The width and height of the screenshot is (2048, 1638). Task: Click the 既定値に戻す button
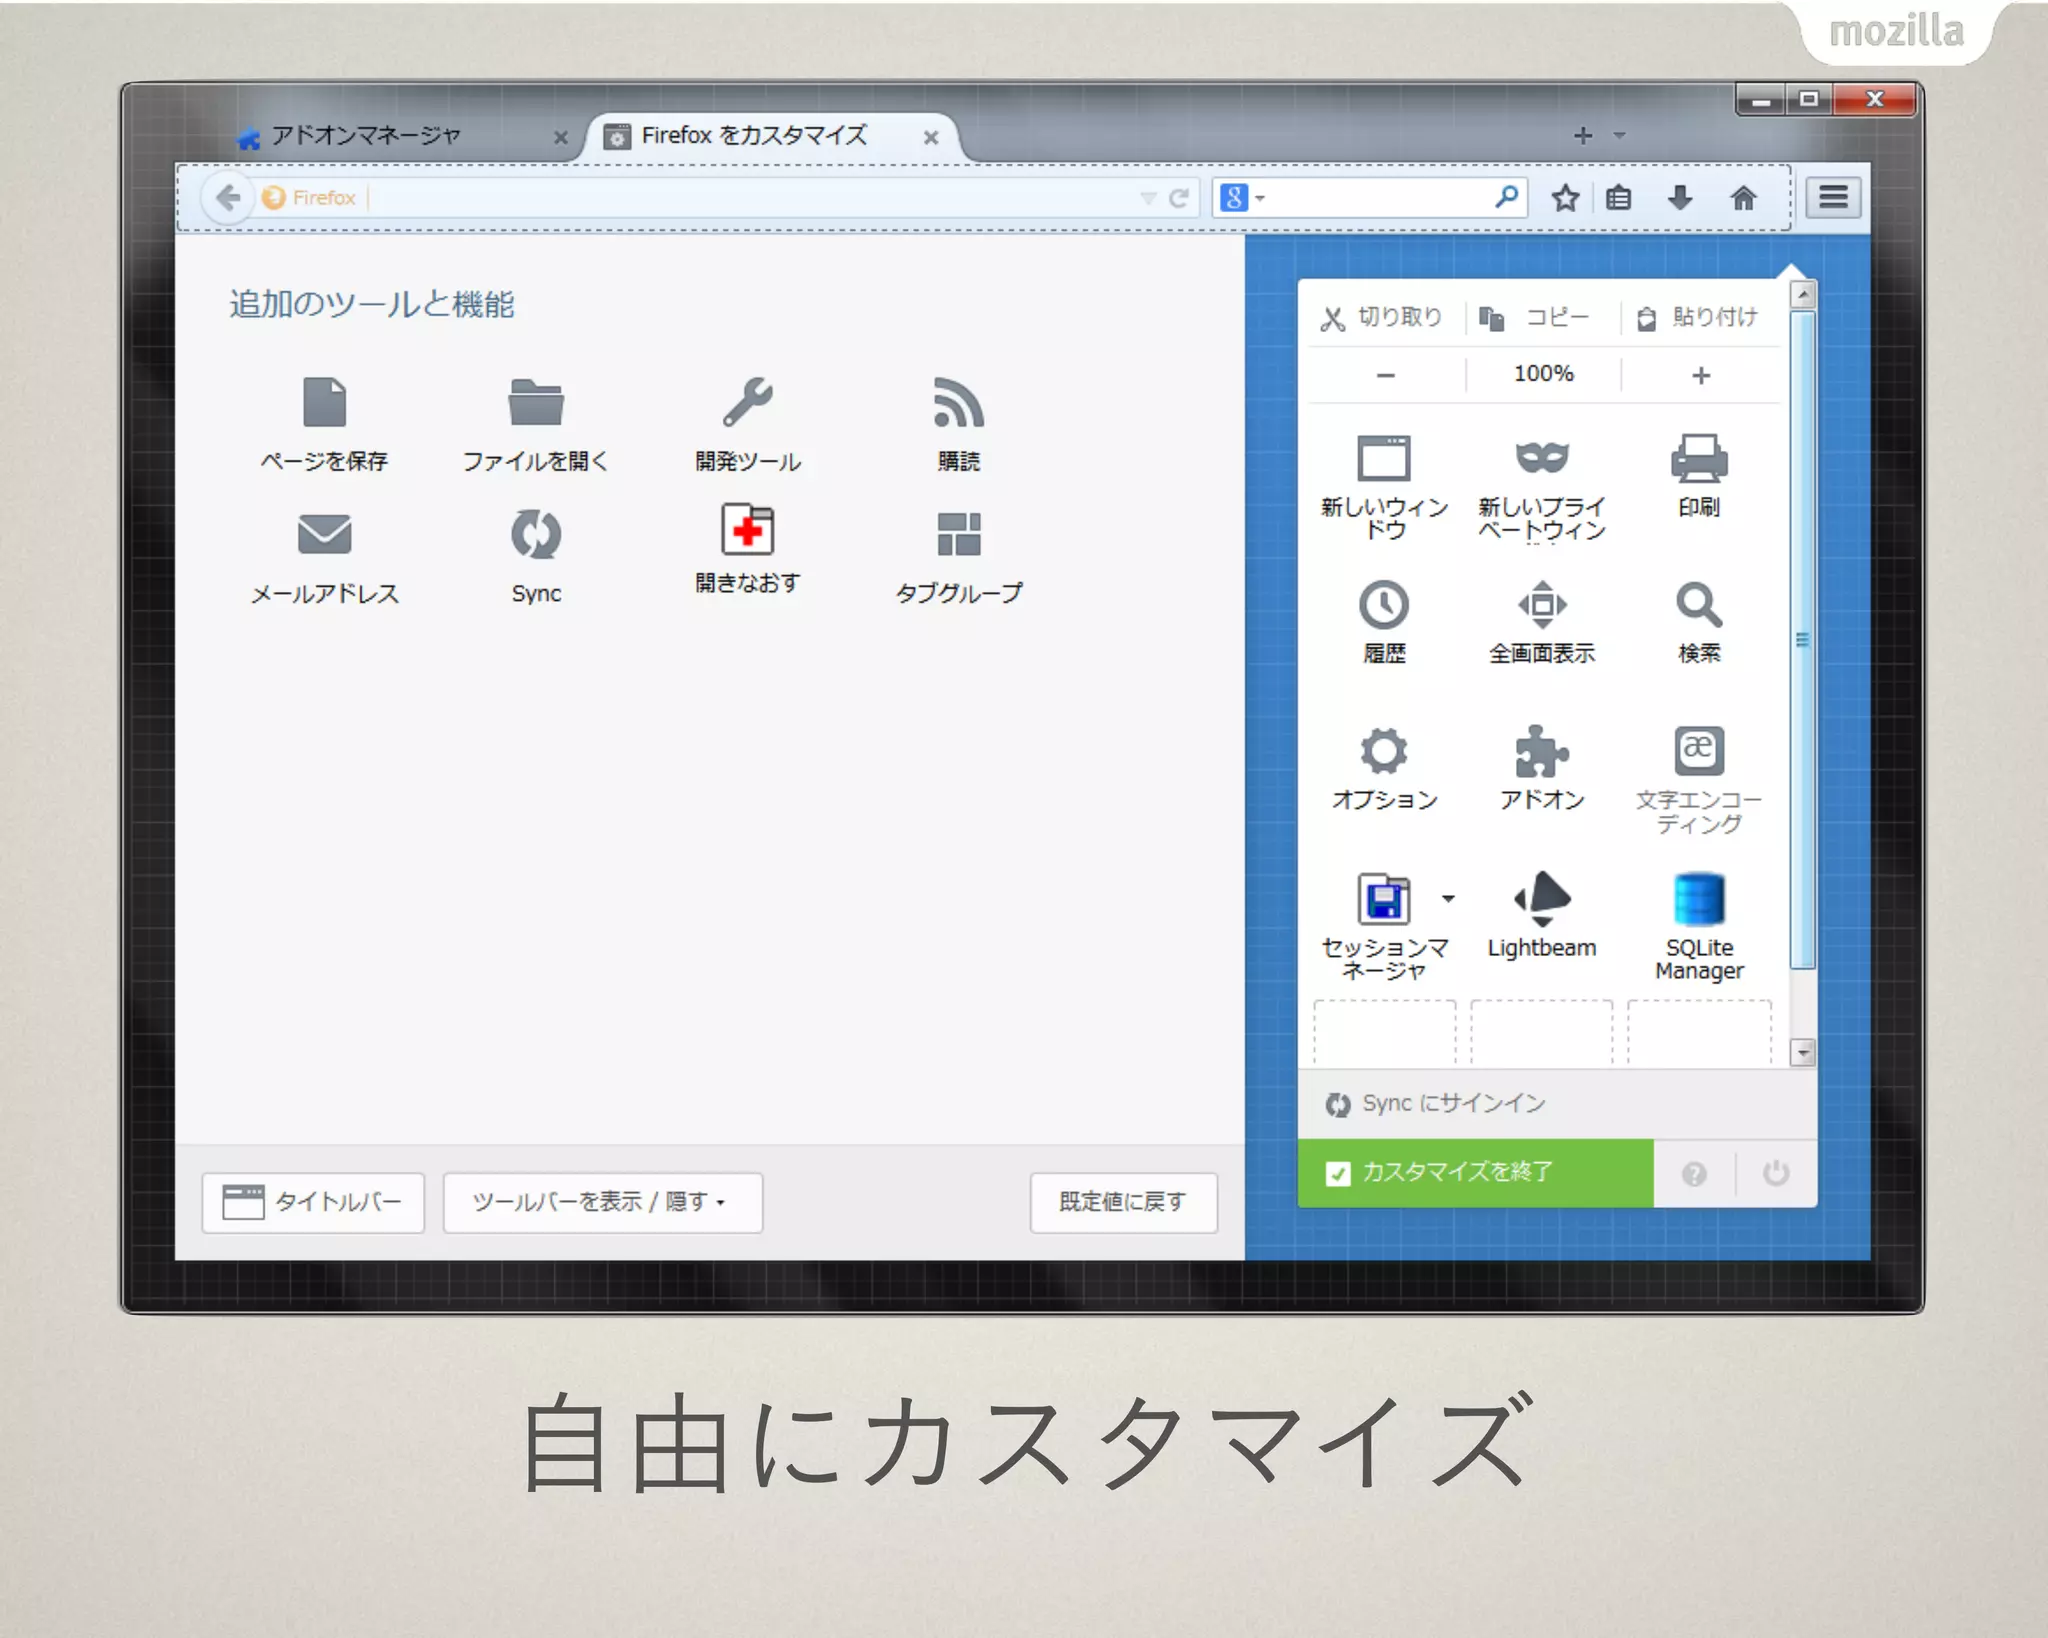click(1123, 1201)
